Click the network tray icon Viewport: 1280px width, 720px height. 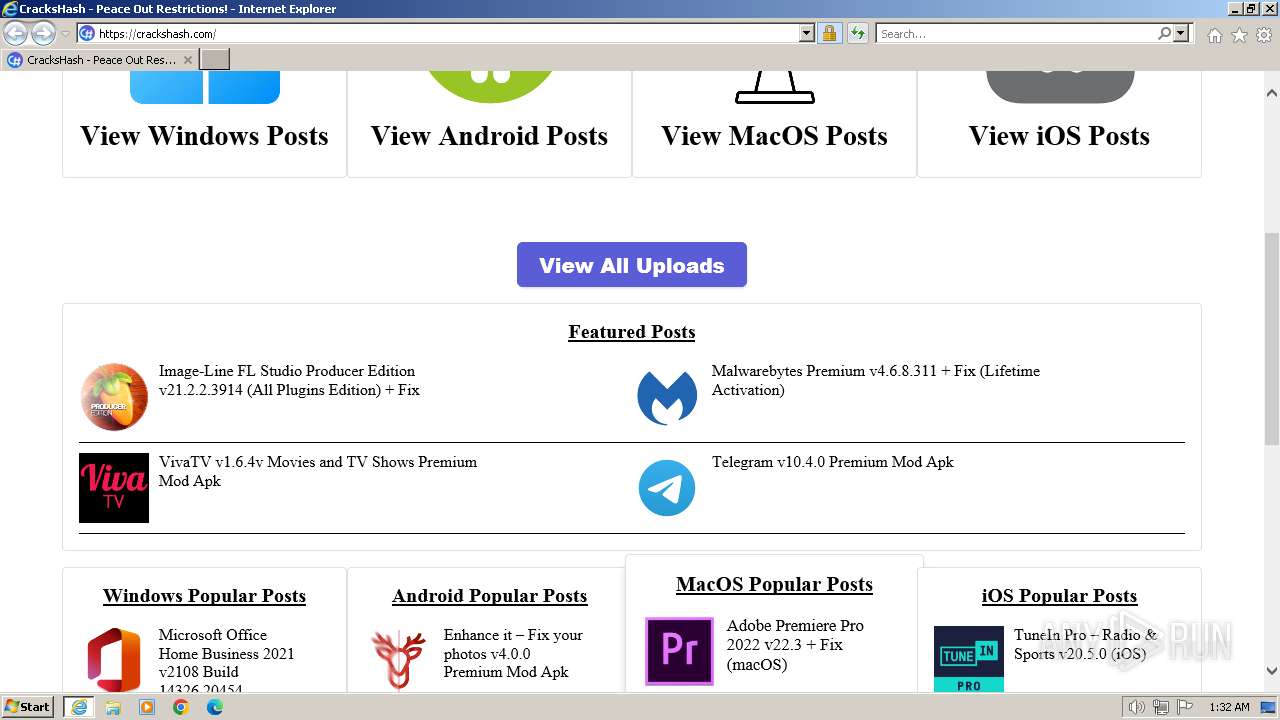tap(1161, 707)
